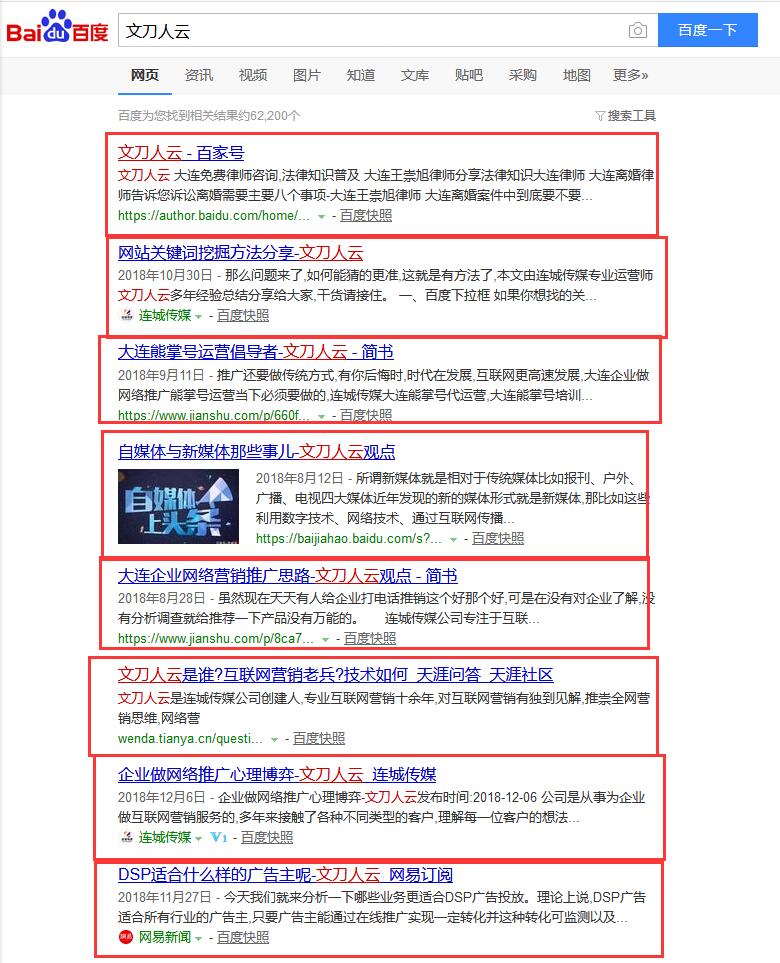Click the V1 verification badge
Image resolution: width=780 pixels, height=963 pixels.
[219, 838]
